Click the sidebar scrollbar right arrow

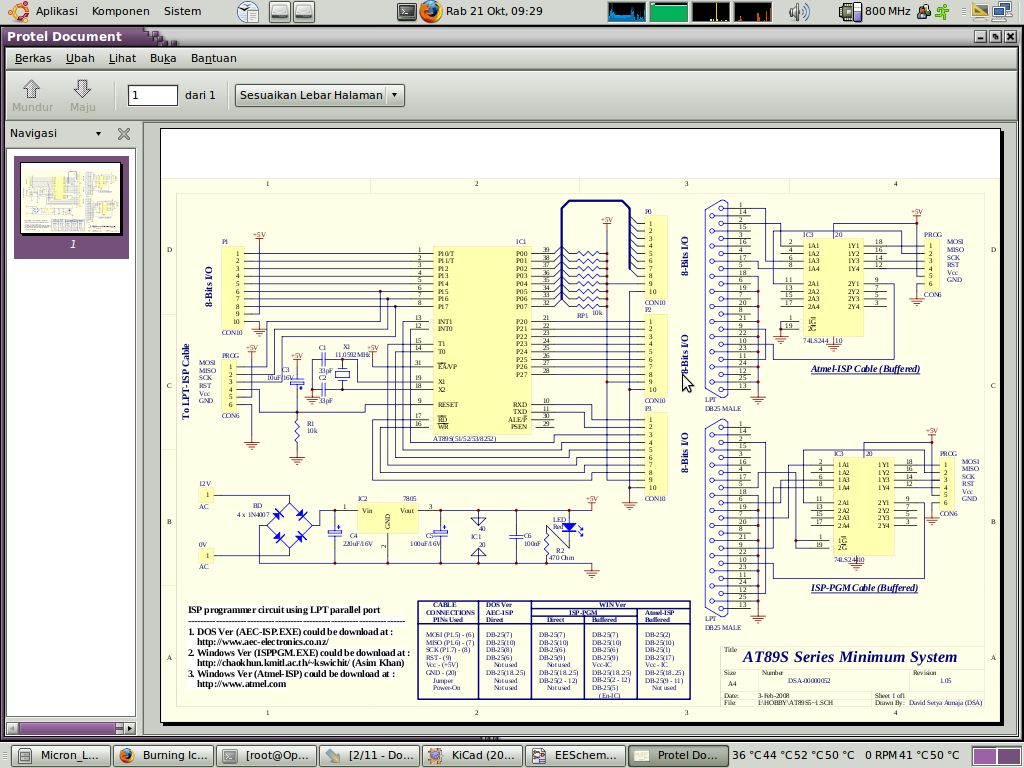[130, 728]
